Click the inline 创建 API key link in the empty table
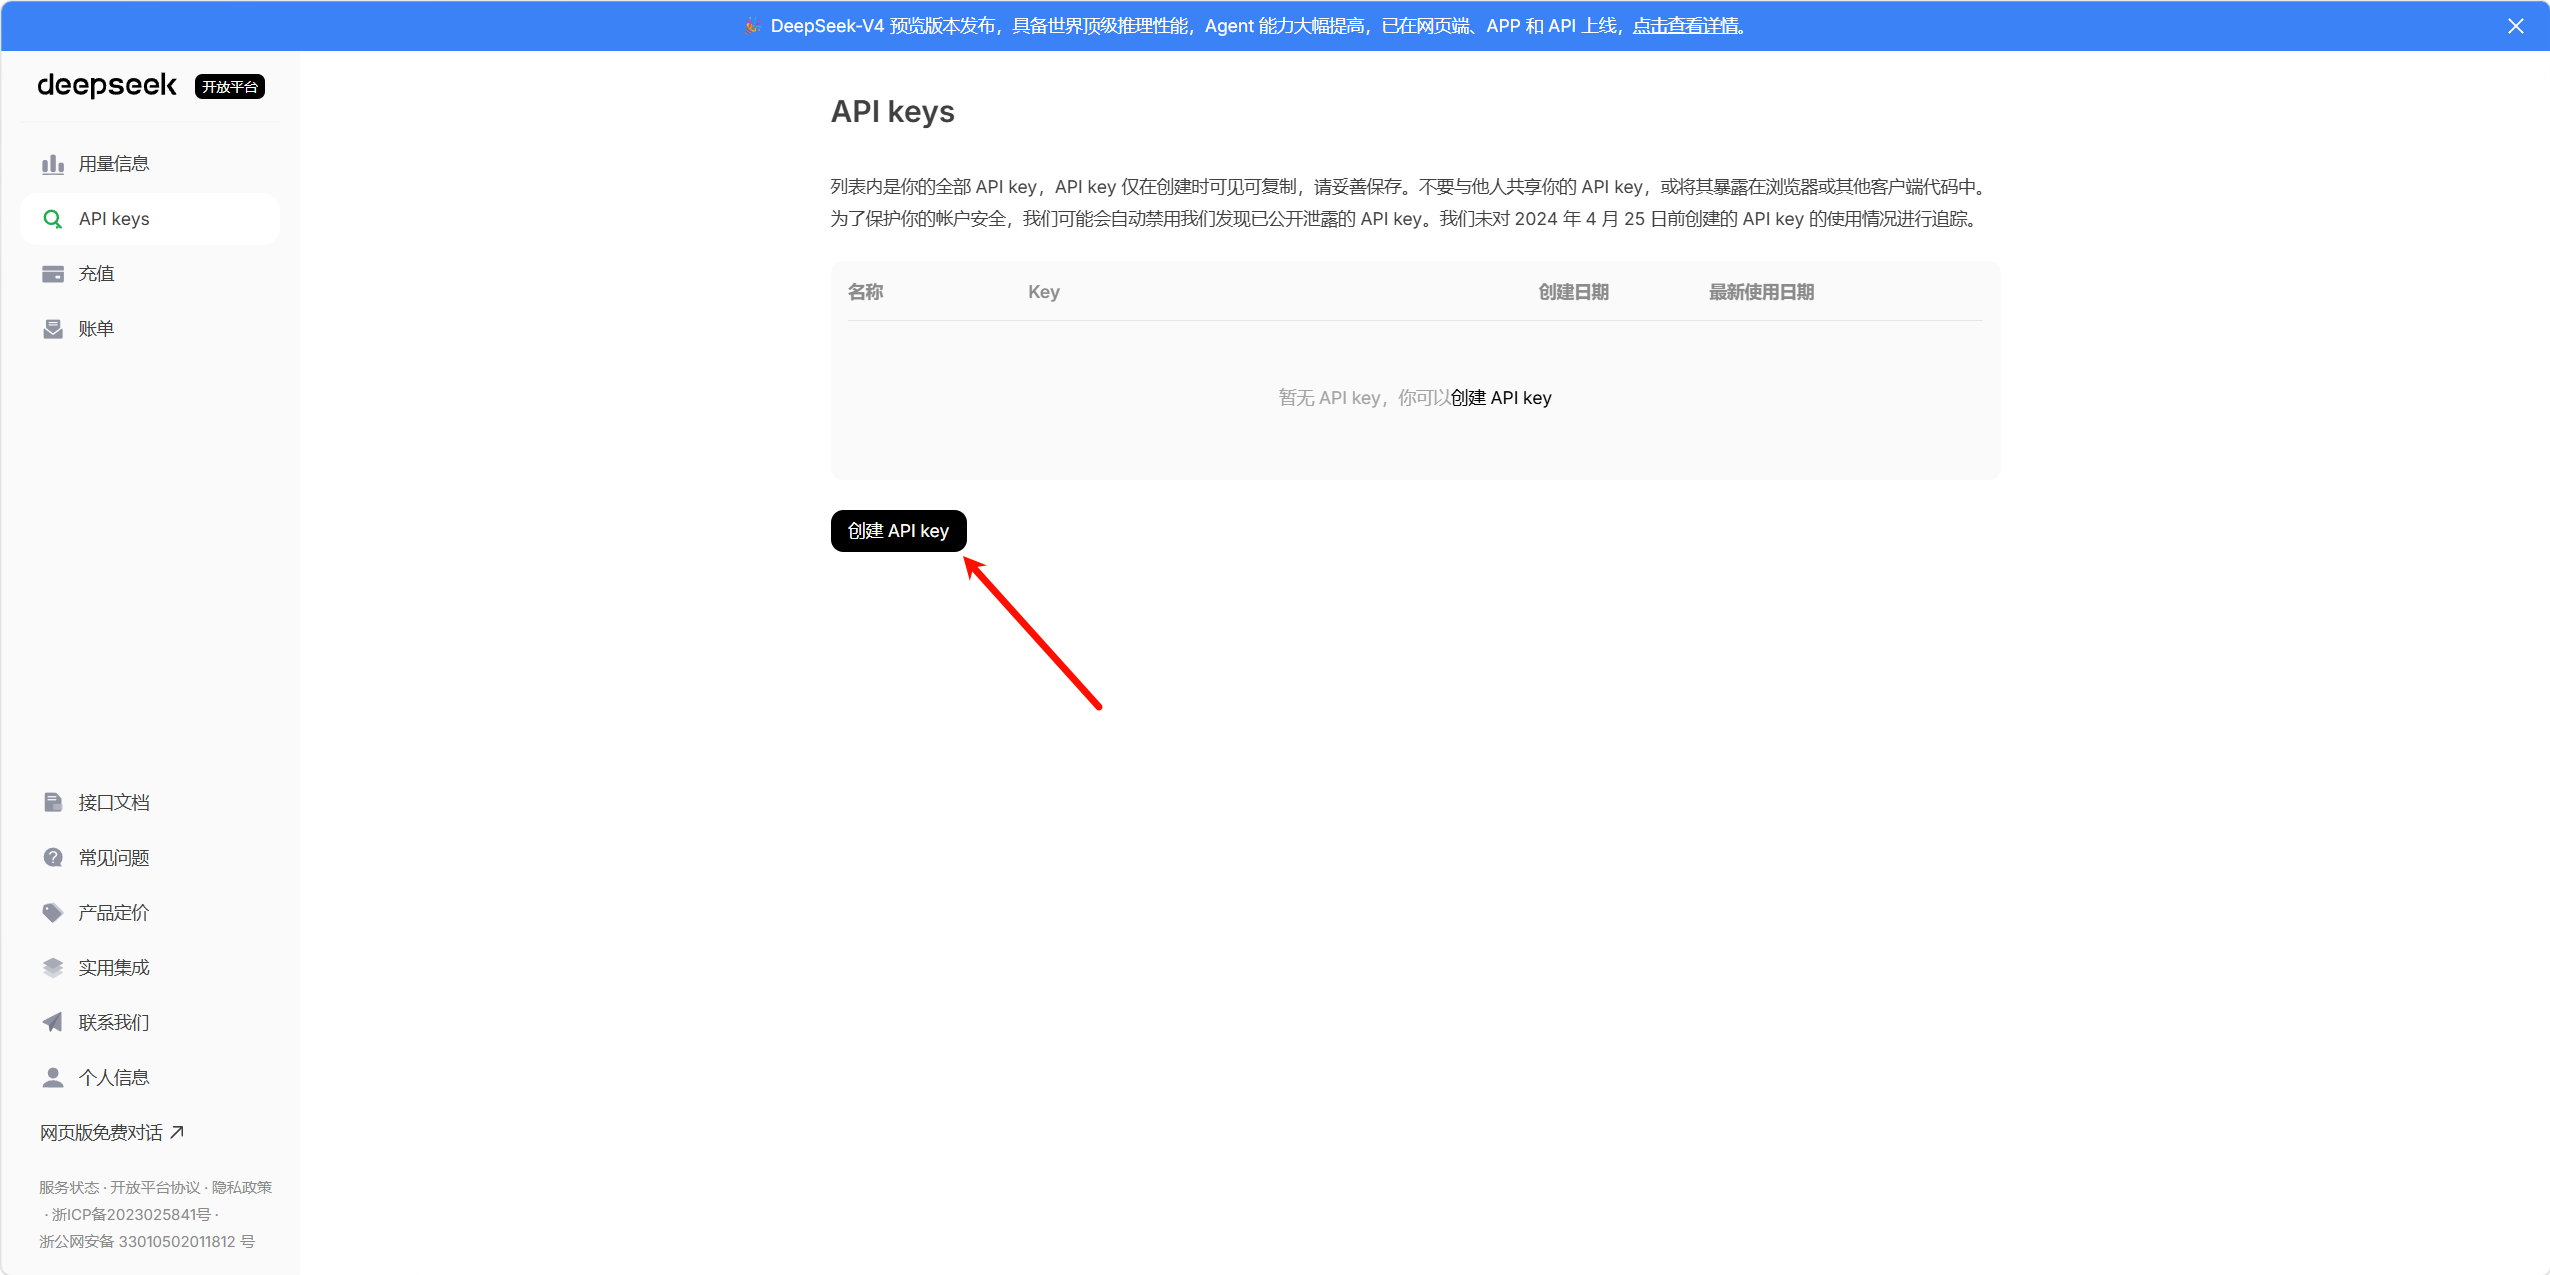Image resolution: width=2550 pixels, height=1275 pixels. pyautogui.click(x=1501, y=398)
